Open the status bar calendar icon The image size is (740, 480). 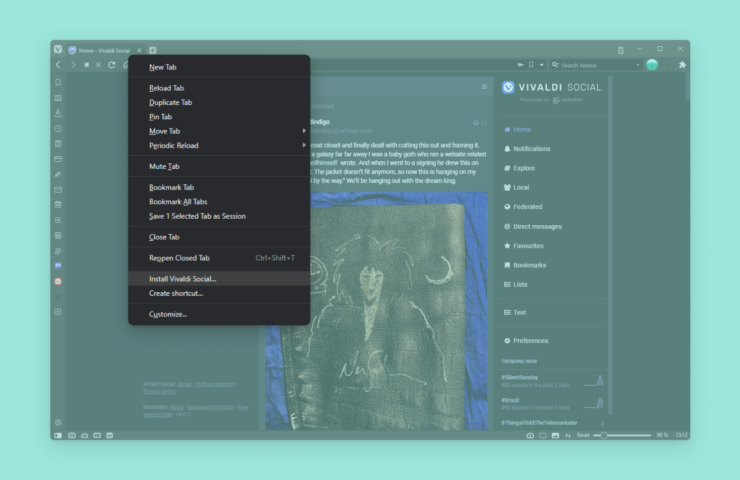[109, 435]
